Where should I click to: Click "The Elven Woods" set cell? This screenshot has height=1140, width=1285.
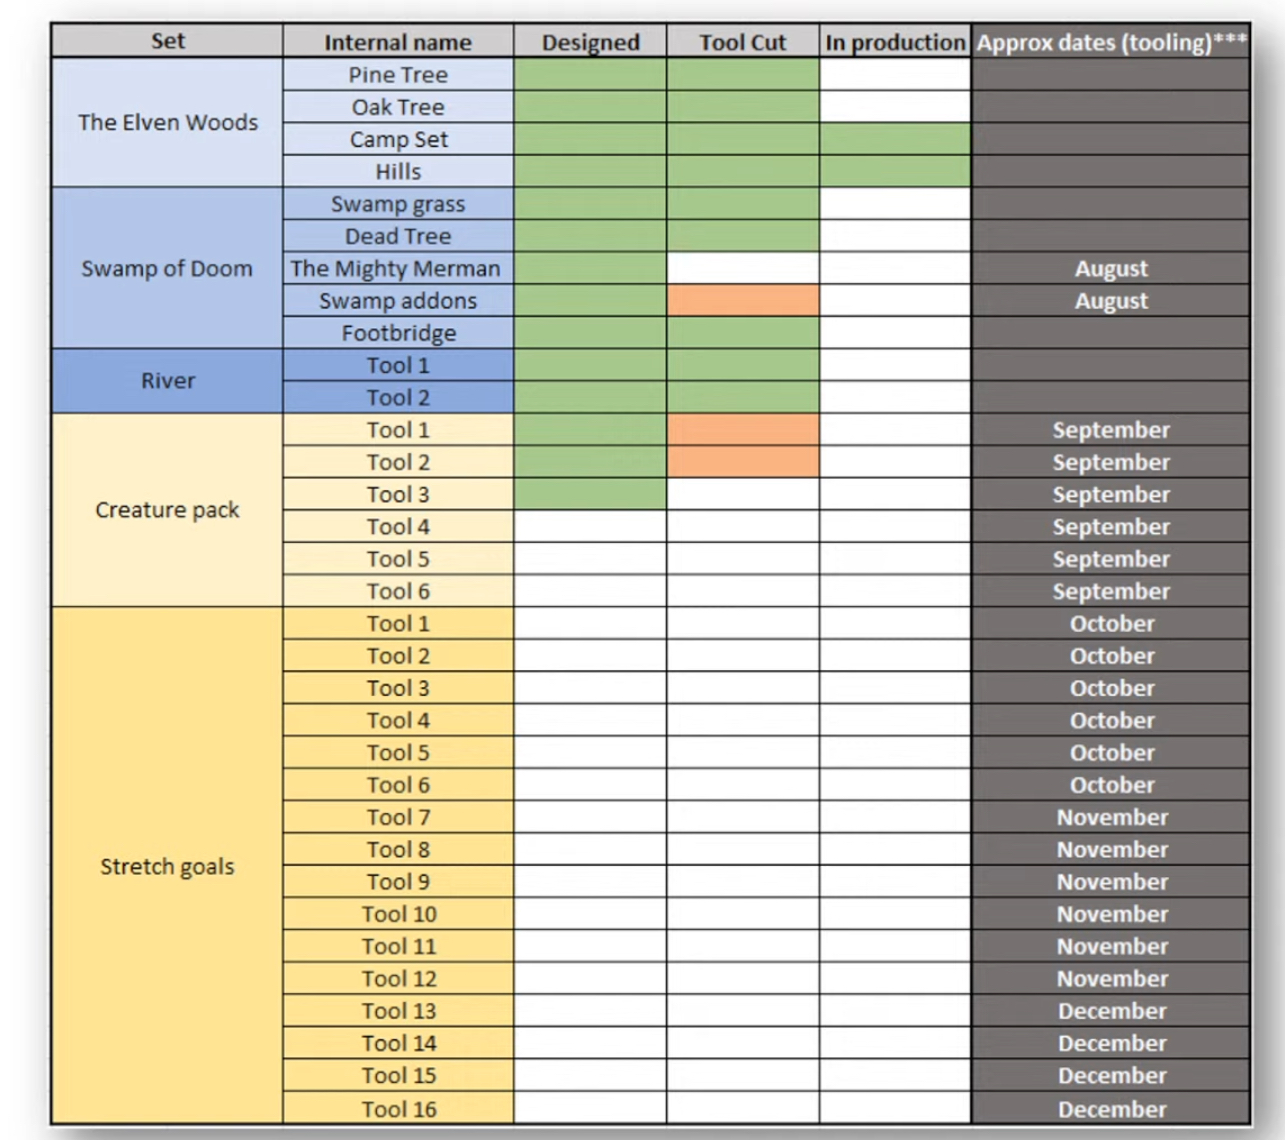pyautogui.click(x=167, y=122)
